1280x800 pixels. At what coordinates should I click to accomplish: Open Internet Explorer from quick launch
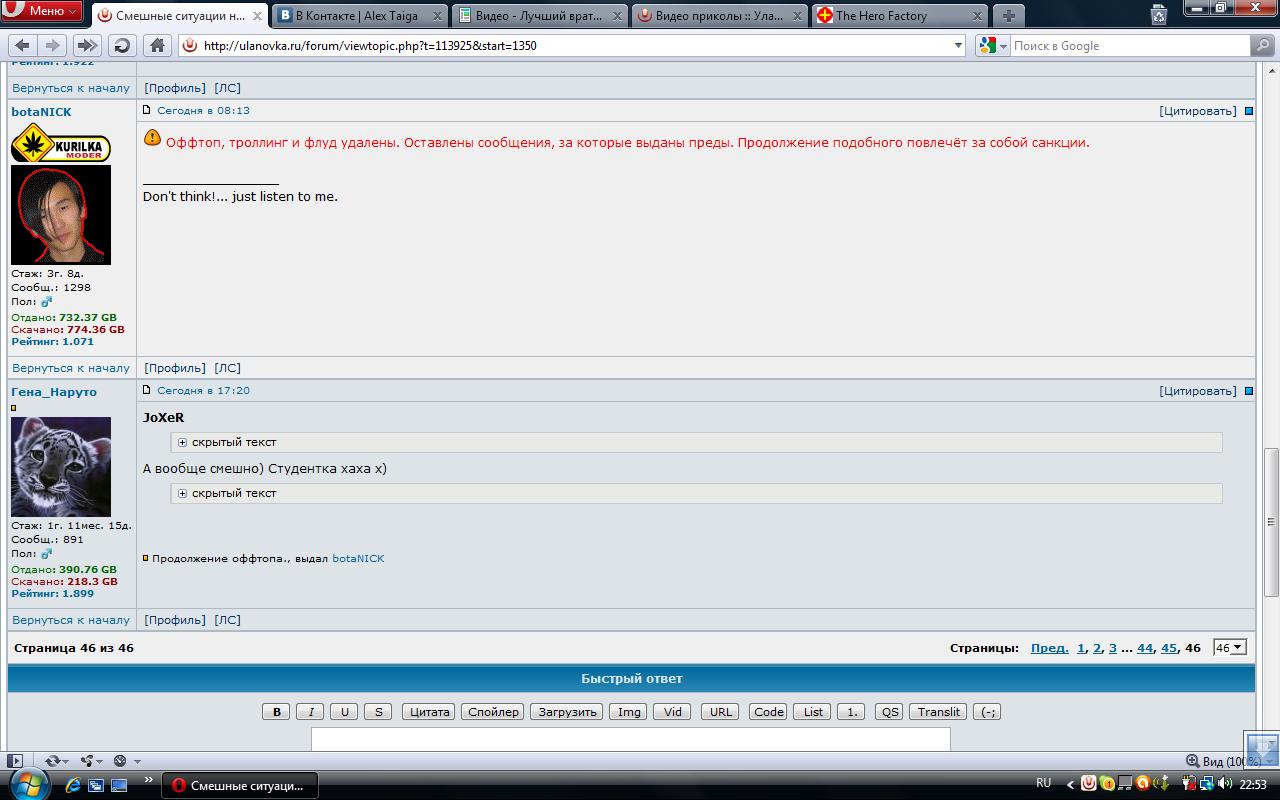(x=74, y=784)
